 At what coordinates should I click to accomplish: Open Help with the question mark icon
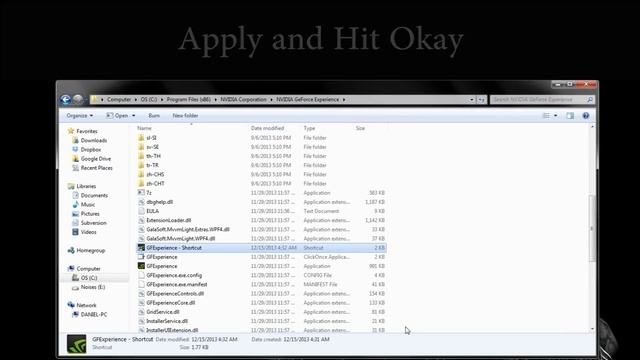tap(586, 116)
